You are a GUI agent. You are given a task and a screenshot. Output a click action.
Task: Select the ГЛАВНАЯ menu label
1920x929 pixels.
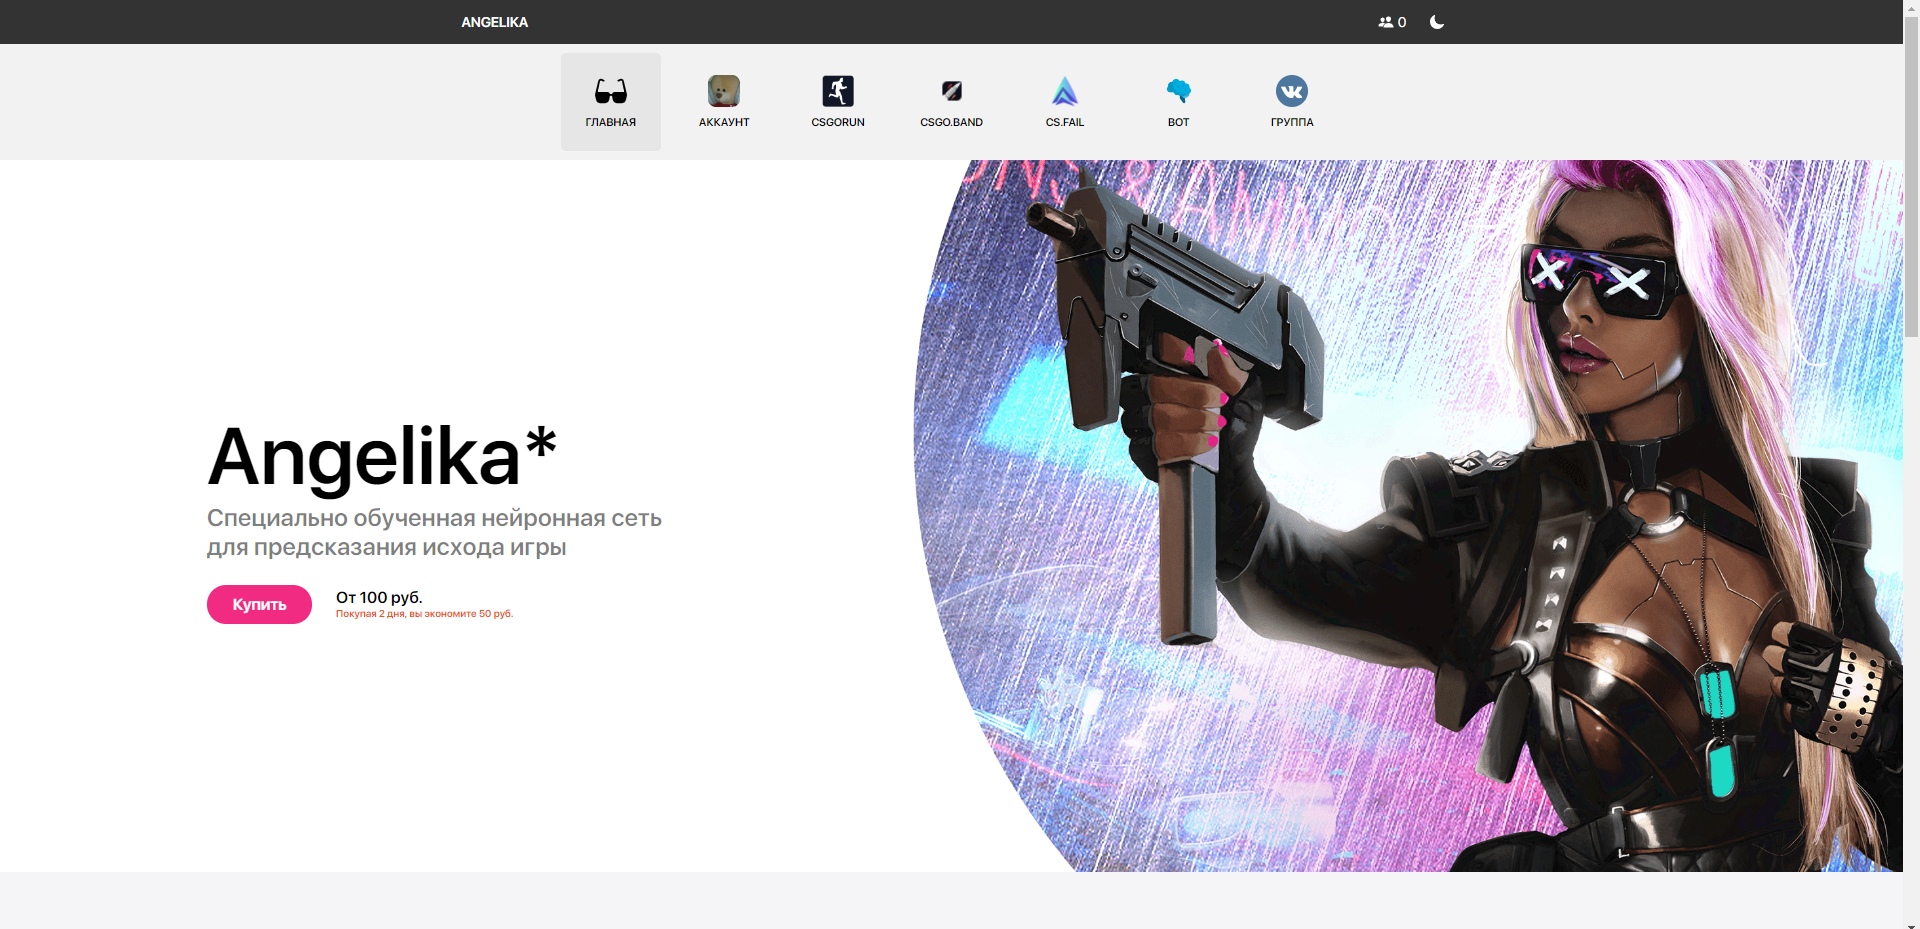click(x=610, y=122)
